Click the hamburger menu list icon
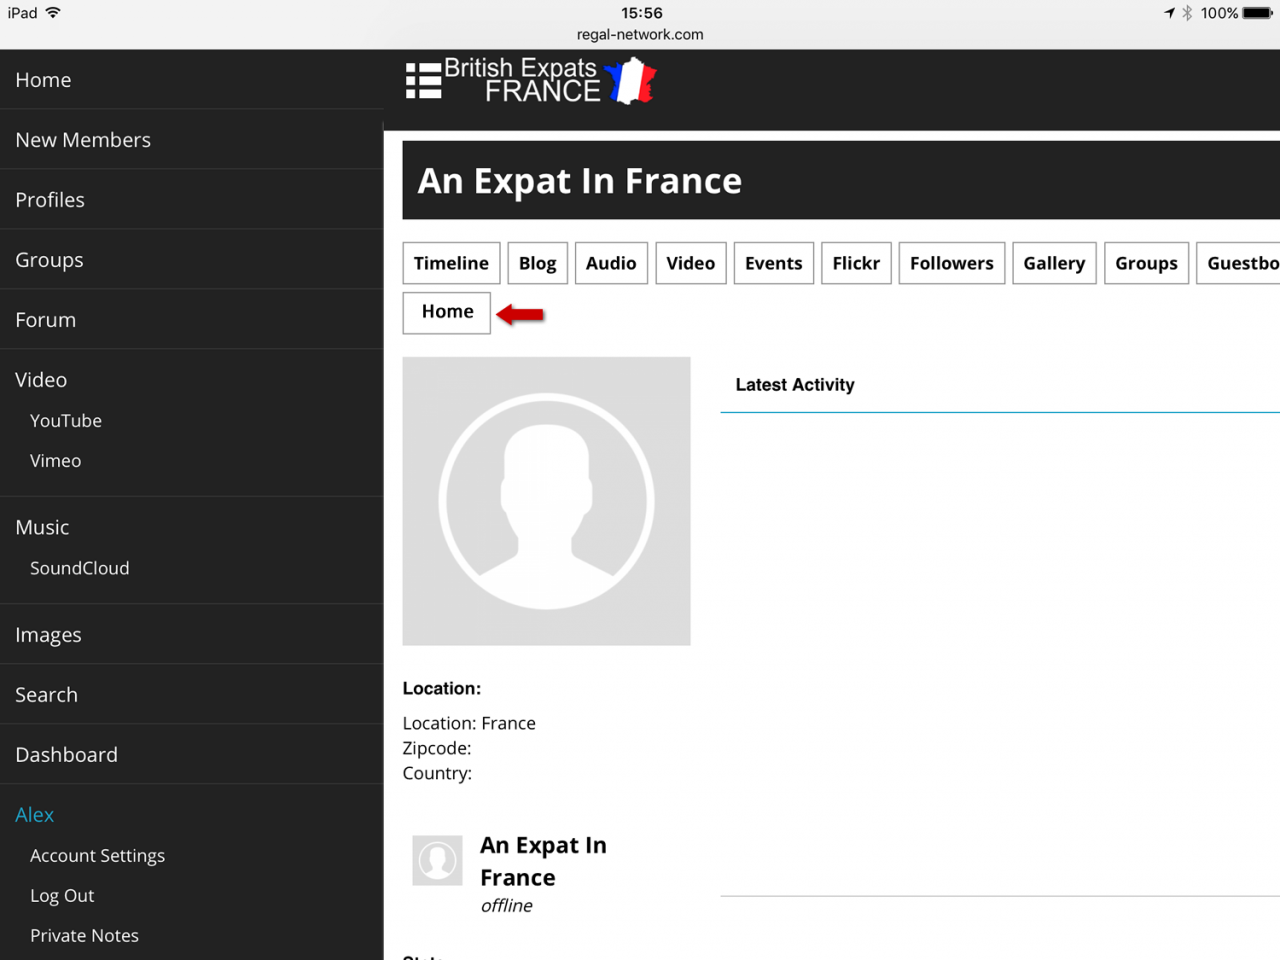The image size is (1280, 960). pyautogui.click(x=423, y=81)
